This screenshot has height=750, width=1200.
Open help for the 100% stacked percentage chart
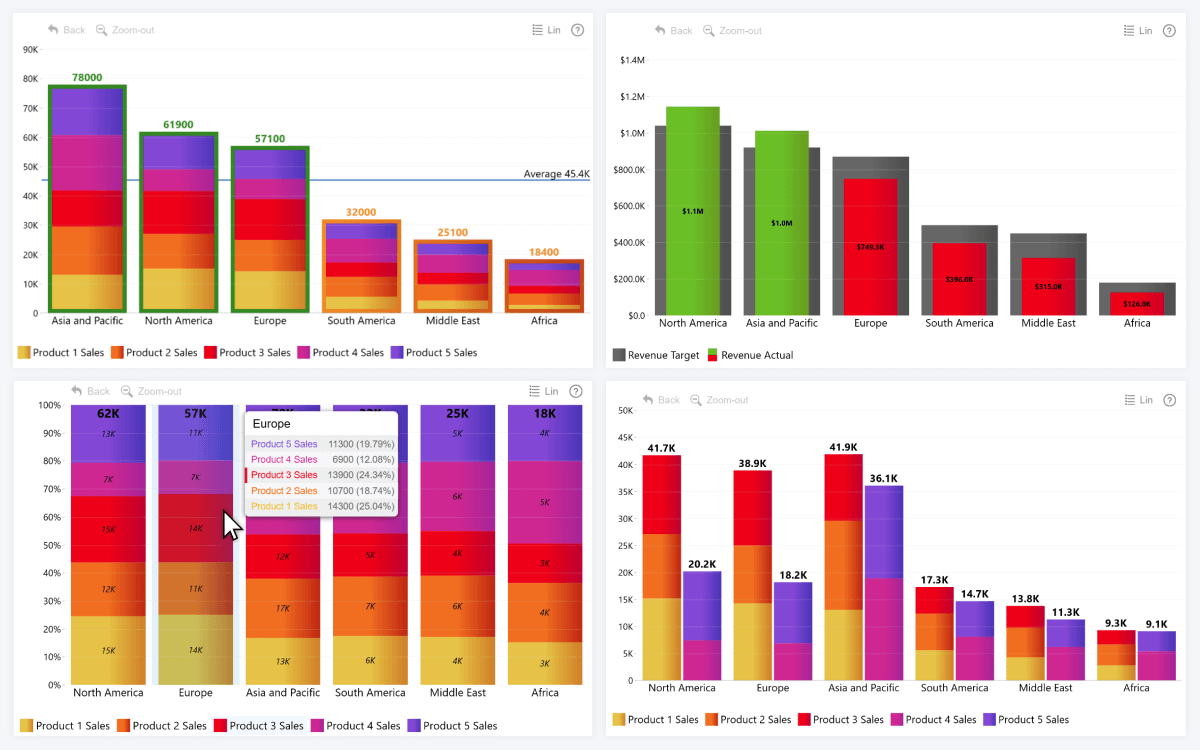pyautogui.click(x=576, y=391)
